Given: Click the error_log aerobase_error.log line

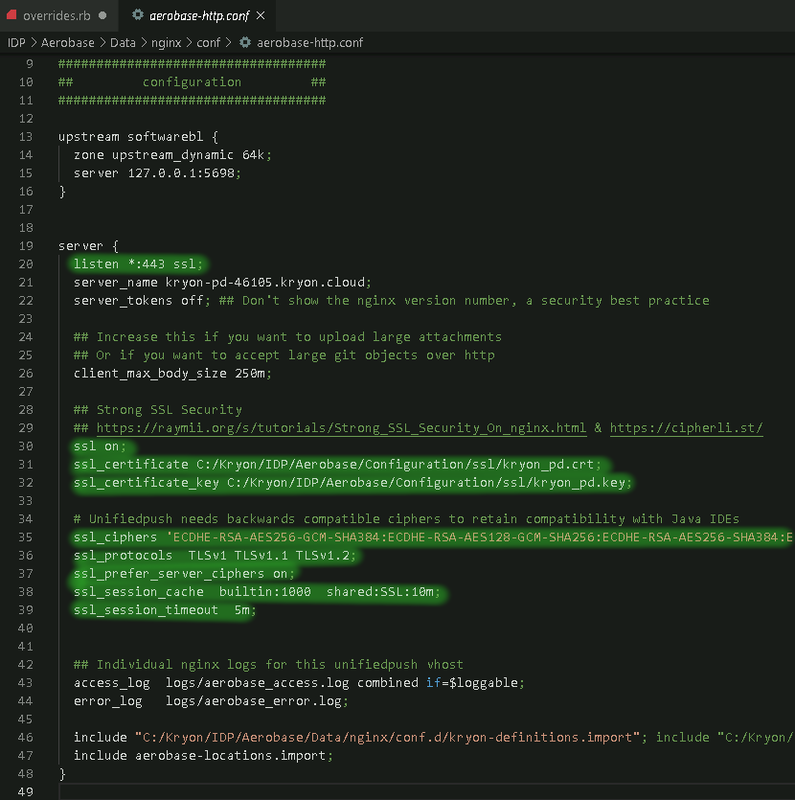Looking at the screenshot, I should [211, 701].
